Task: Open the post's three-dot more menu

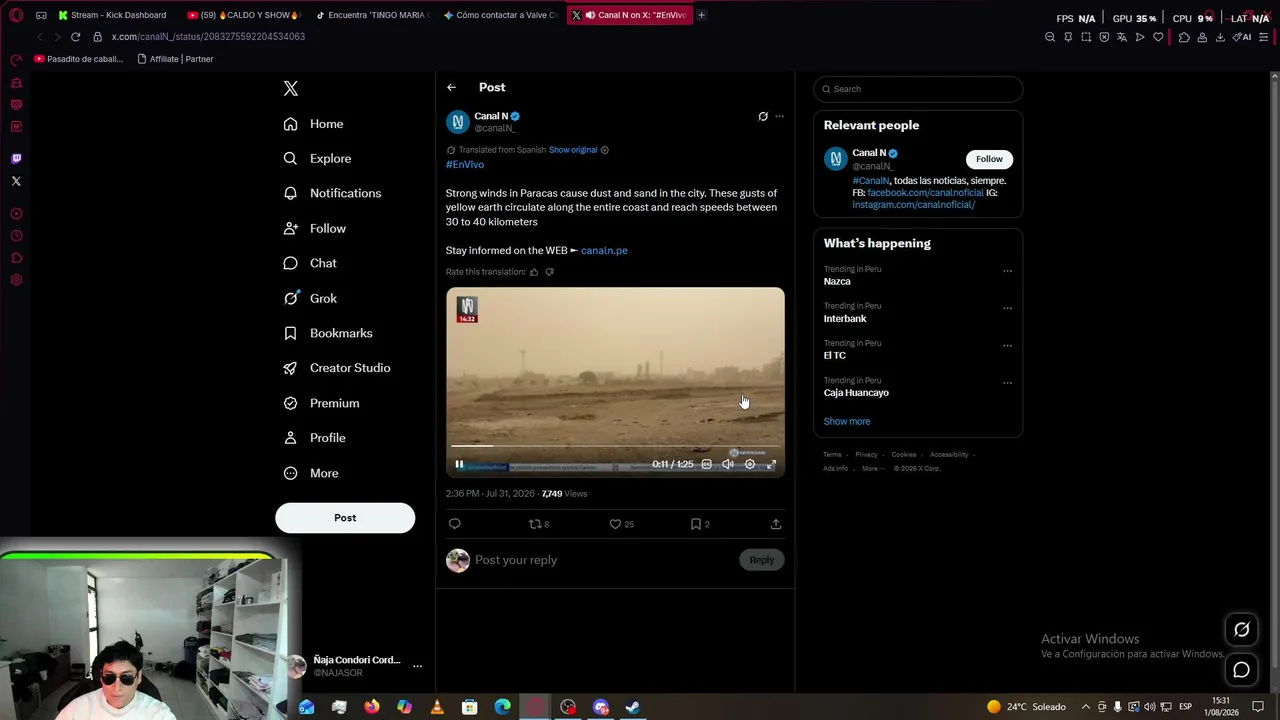Action: (x=780, y=116)
